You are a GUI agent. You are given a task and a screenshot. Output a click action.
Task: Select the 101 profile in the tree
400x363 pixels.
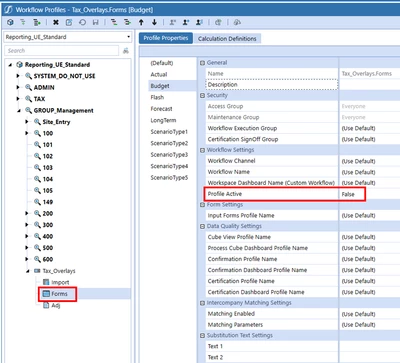pyautogui.click(x=48, y=145)
